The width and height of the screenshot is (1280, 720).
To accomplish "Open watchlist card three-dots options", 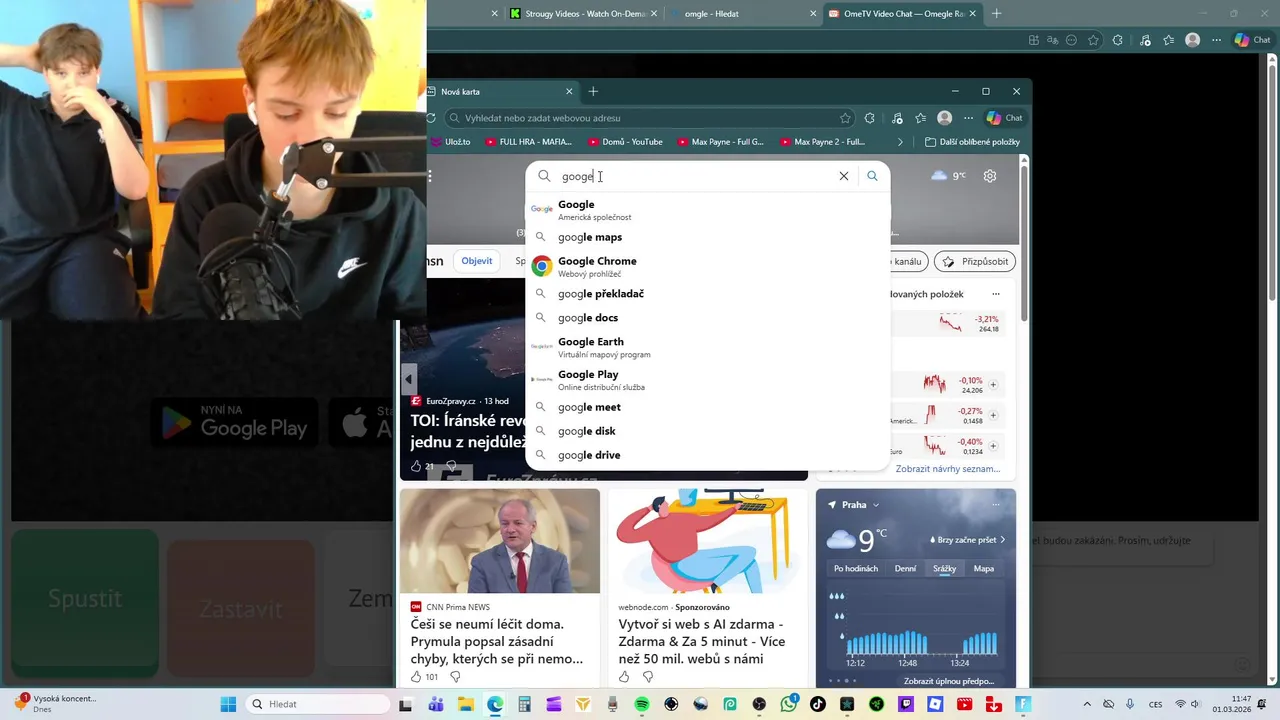I will point(996,294).
